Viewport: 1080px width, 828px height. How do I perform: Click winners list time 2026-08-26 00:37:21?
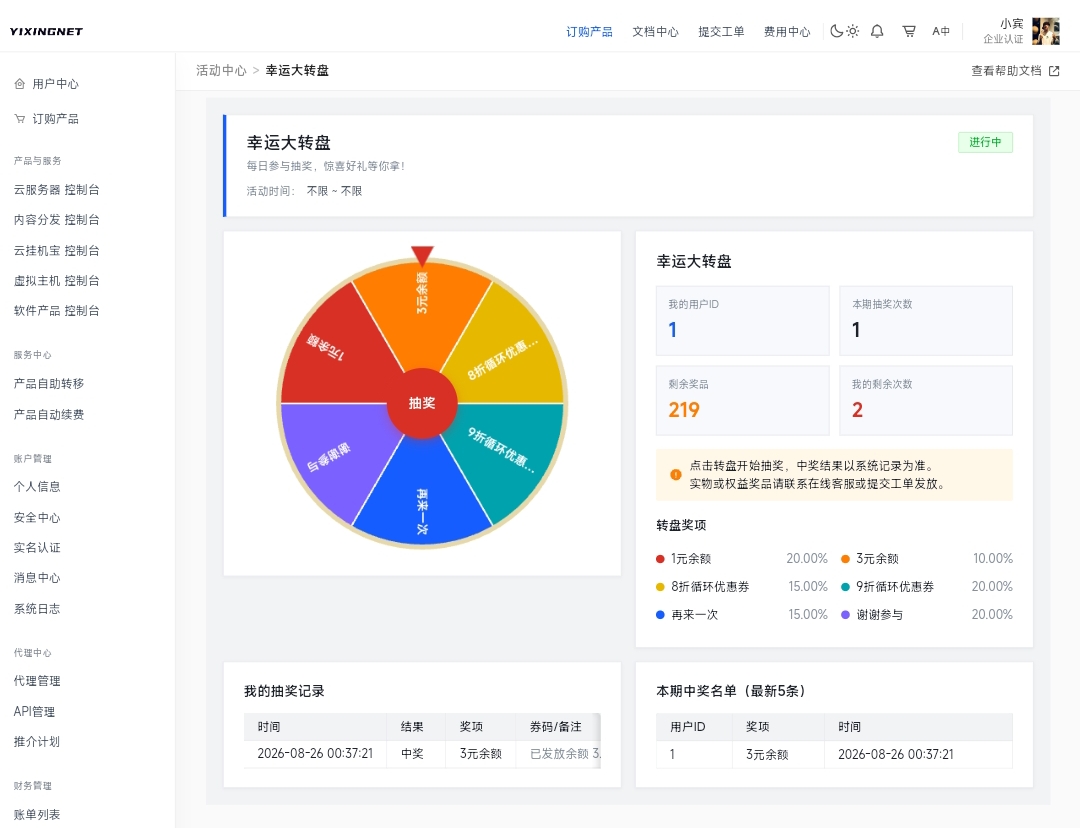click(895, 754)
